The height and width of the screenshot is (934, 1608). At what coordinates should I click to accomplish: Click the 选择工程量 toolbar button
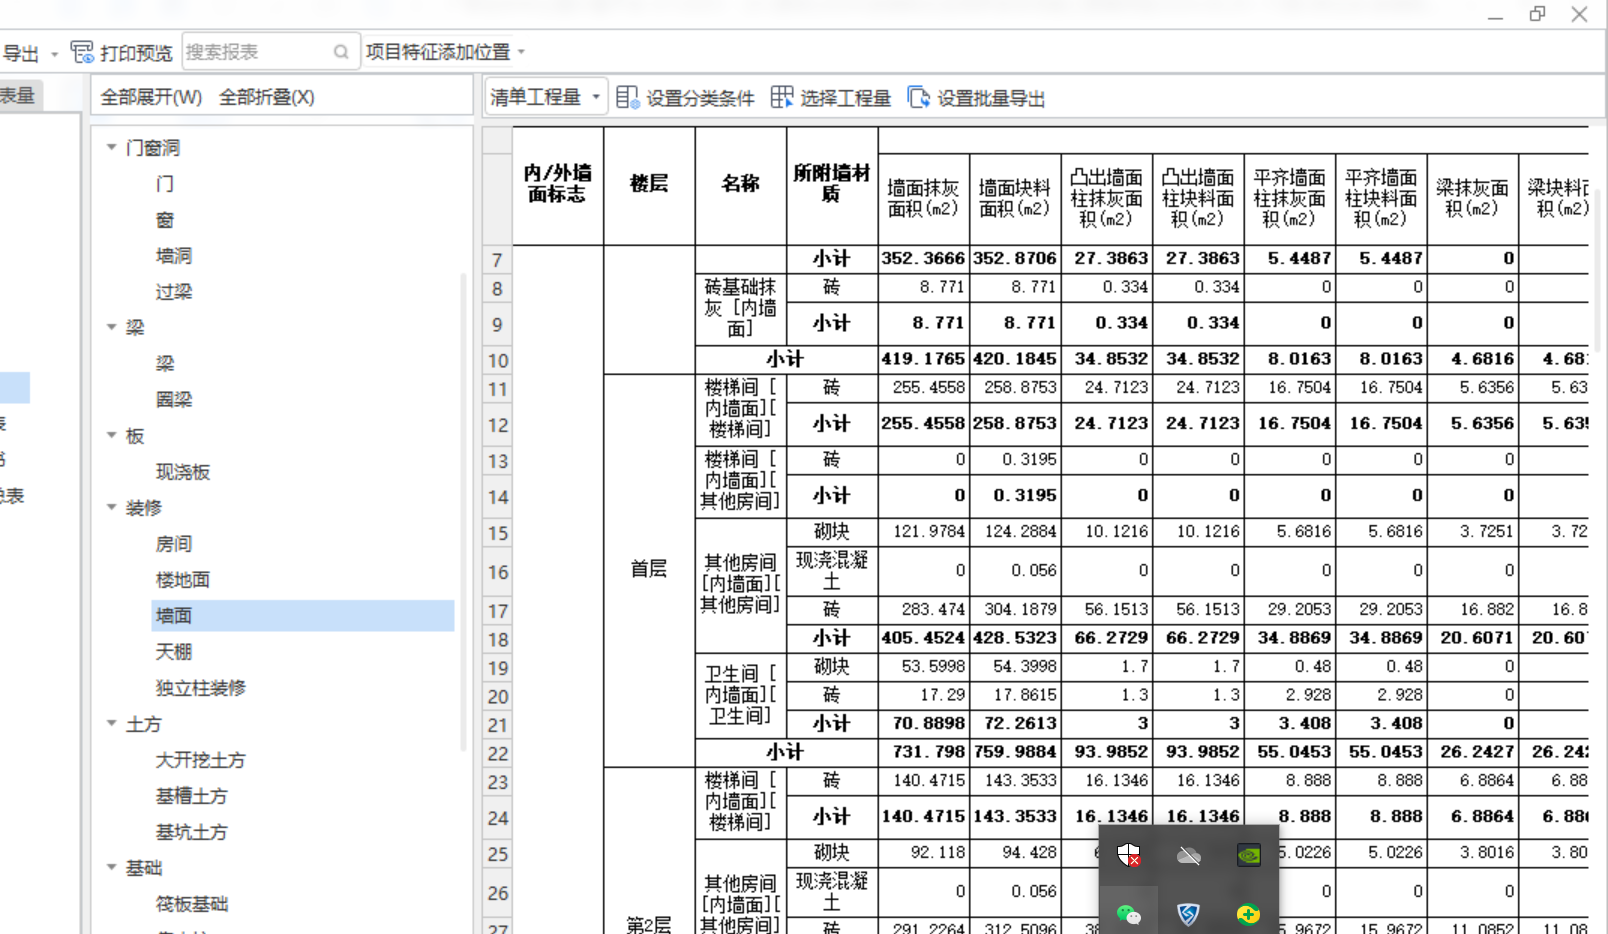831,98
